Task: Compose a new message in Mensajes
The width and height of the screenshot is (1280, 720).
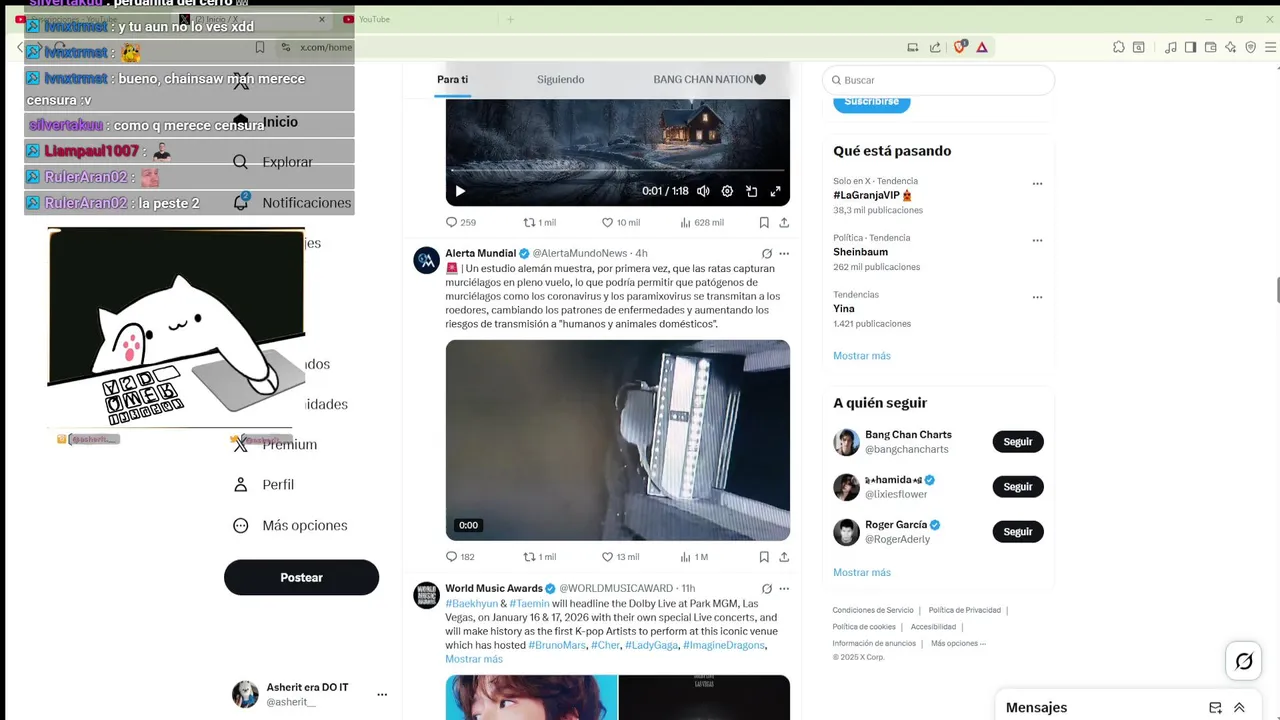Action: coord(1215,708)
